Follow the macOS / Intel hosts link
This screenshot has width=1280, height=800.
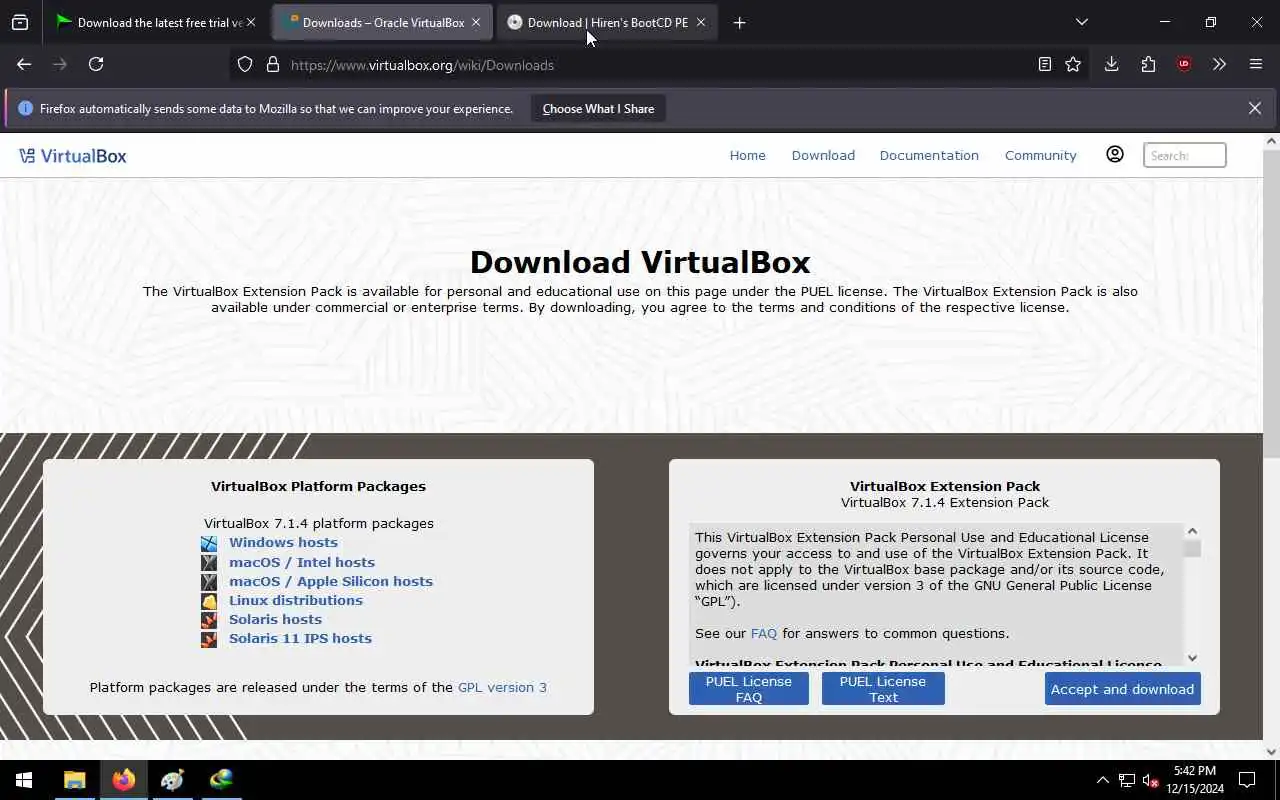302,562
